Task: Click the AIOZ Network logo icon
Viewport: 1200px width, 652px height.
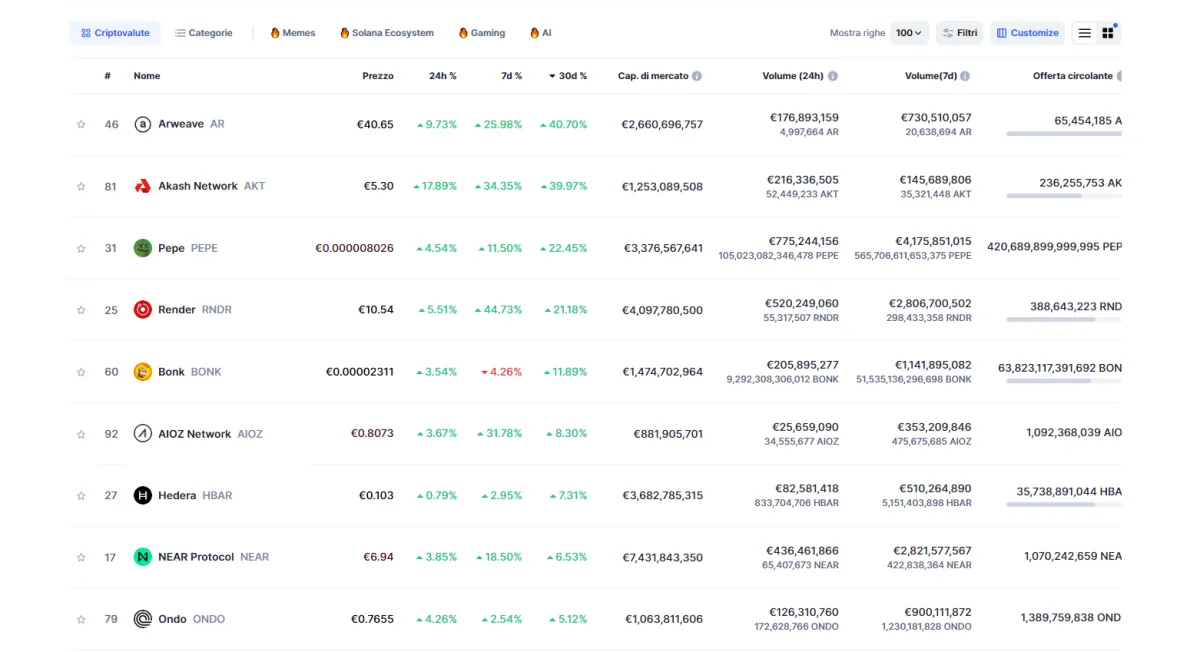Action: tap(143, 434)
